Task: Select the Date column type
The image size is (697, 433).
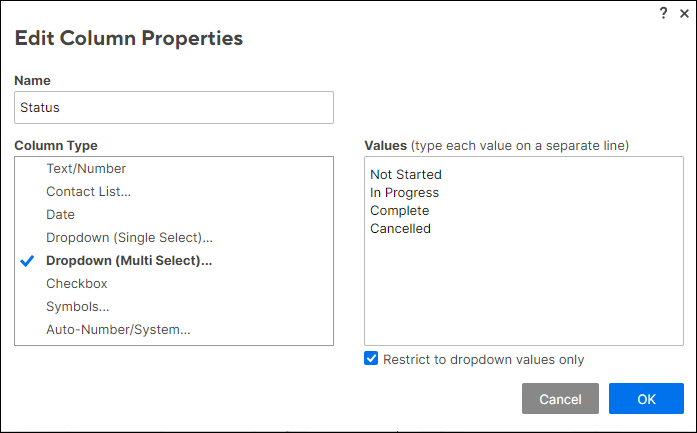Action: click(60, 214)
